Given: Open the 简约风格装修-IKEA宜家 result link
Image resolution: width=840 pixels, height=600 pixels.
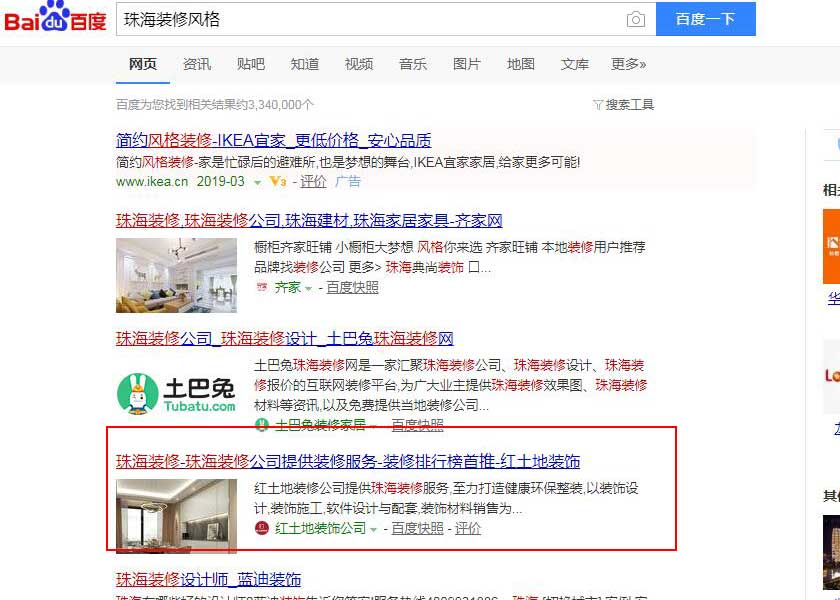Looking at the screenshot, I should 274,140.
